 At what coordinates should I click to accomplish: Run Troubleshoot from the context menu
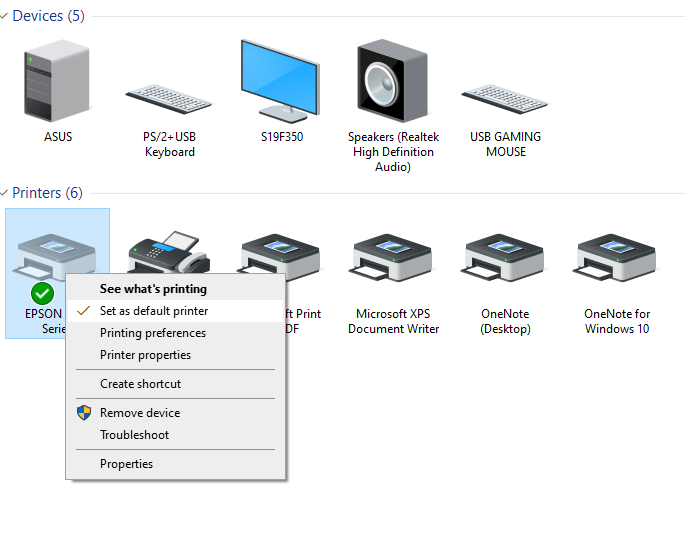pos(134,435)
